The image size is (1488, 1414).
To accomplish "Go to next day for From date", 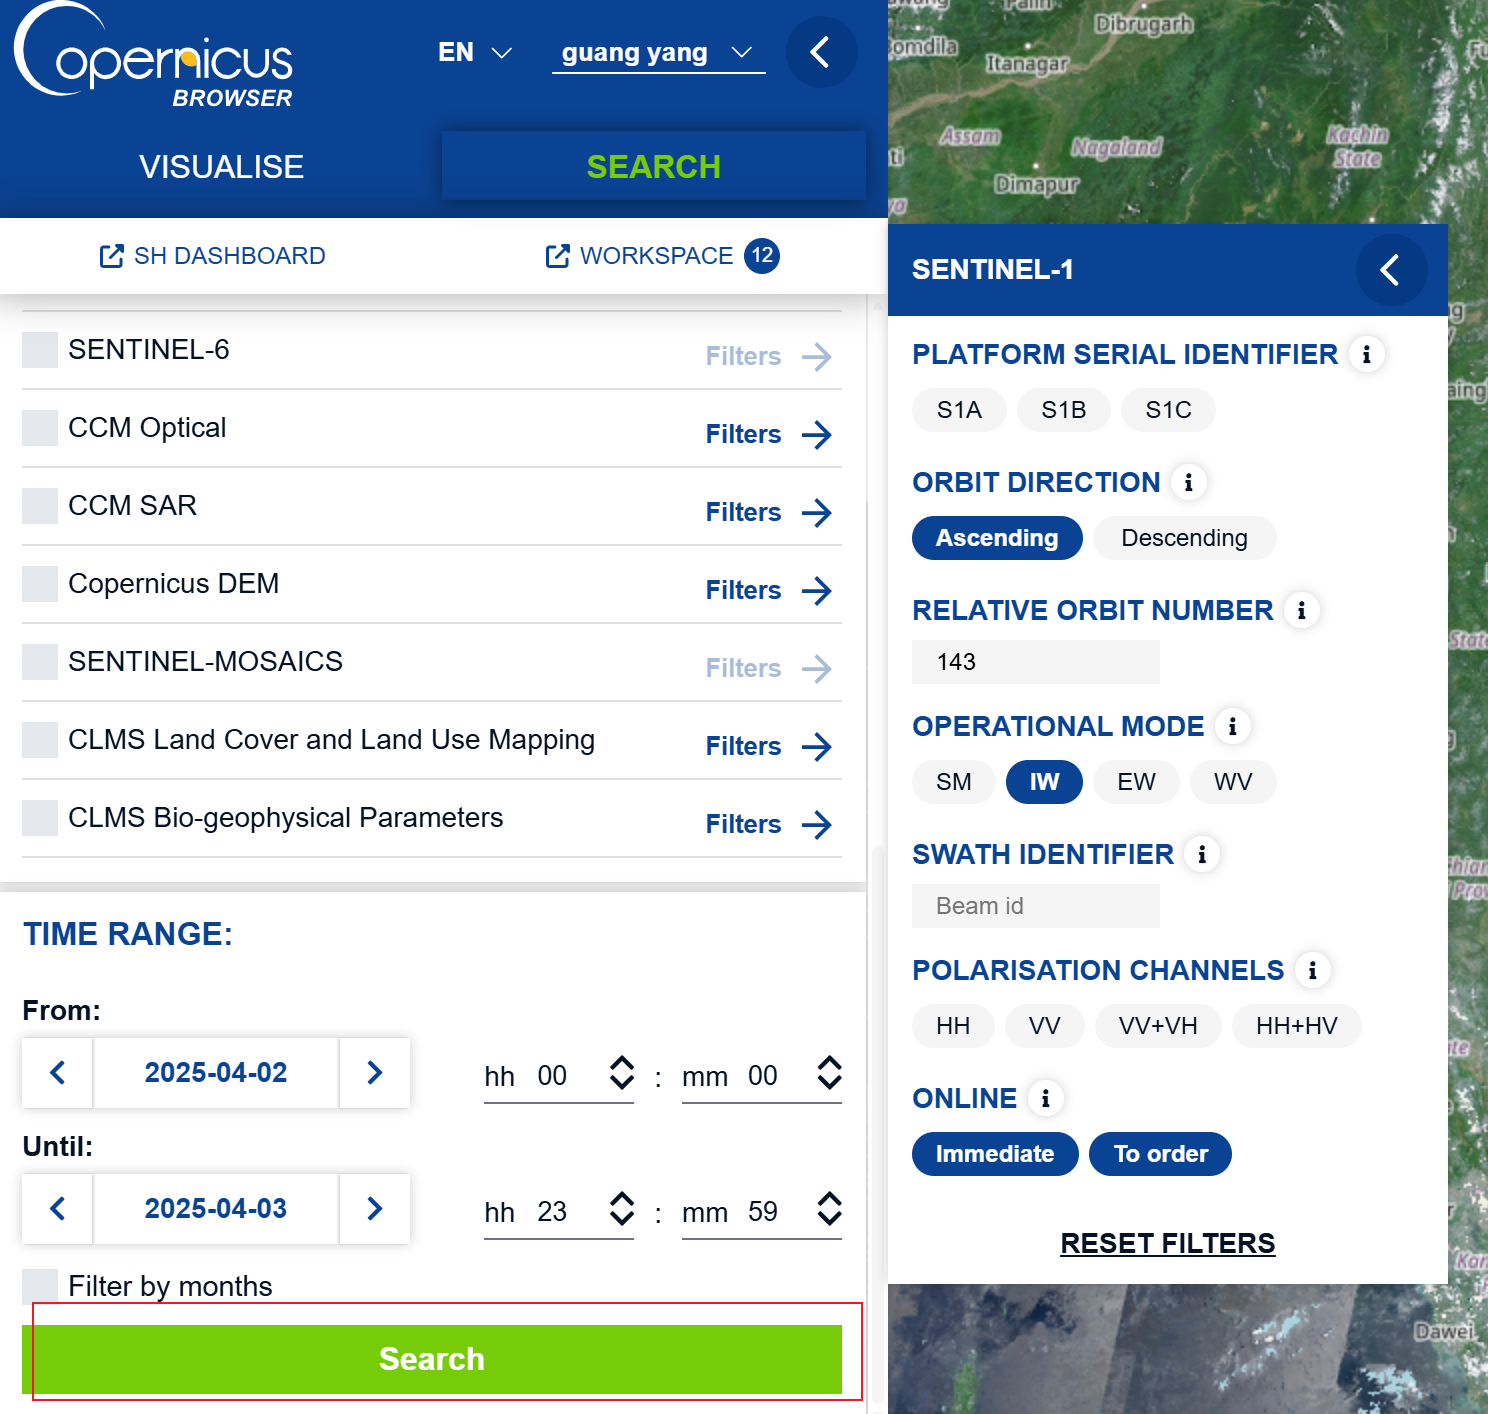I will point(375,1073).
